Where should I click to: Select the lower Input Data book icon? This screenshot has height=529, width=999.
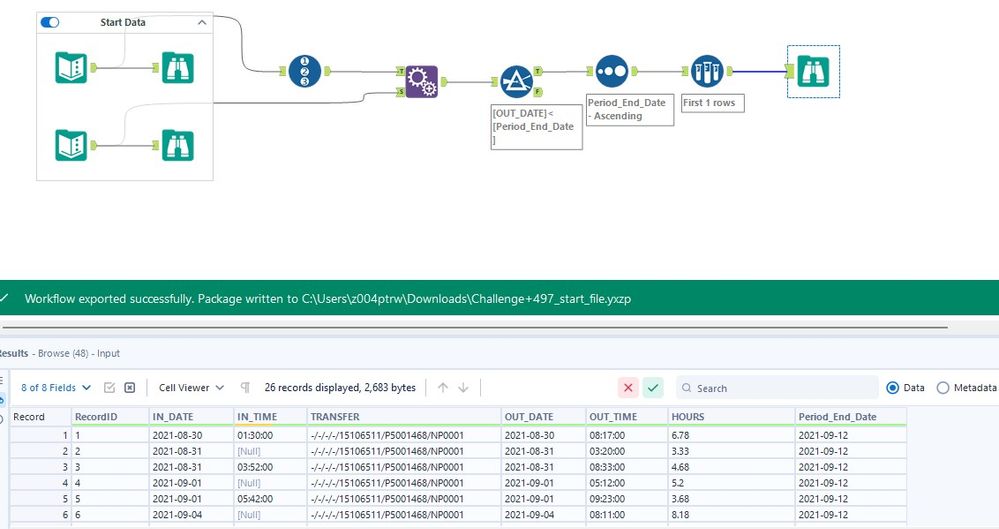point(71,145)
